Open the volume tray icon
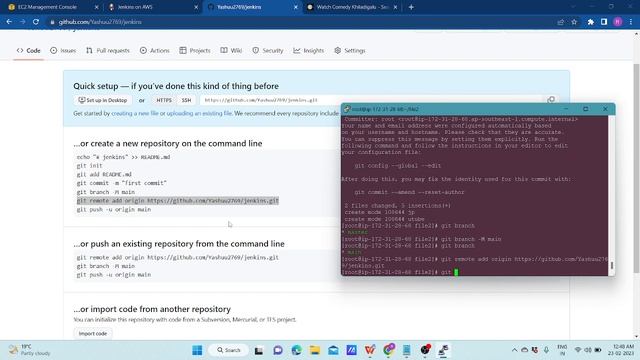The width and height of the screenshot is (640, 360). tap(588, 350)
